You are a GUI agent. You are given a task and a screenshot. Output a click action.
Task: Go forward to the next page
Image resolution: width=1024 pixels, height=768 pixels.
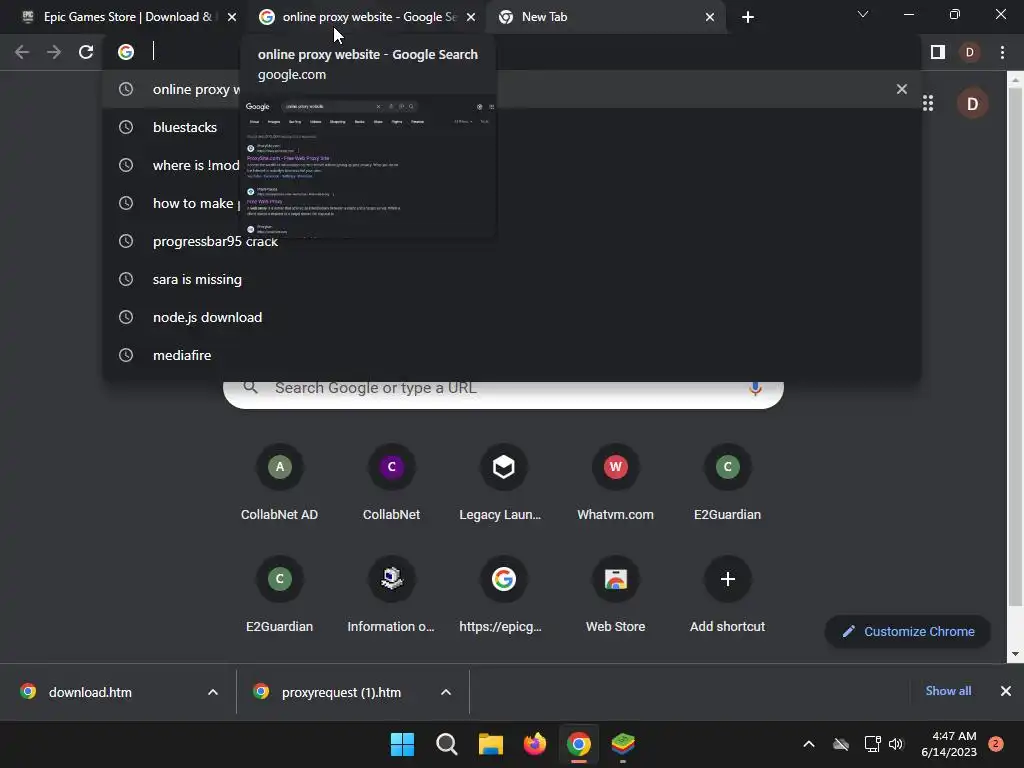(x=54, y=52)
